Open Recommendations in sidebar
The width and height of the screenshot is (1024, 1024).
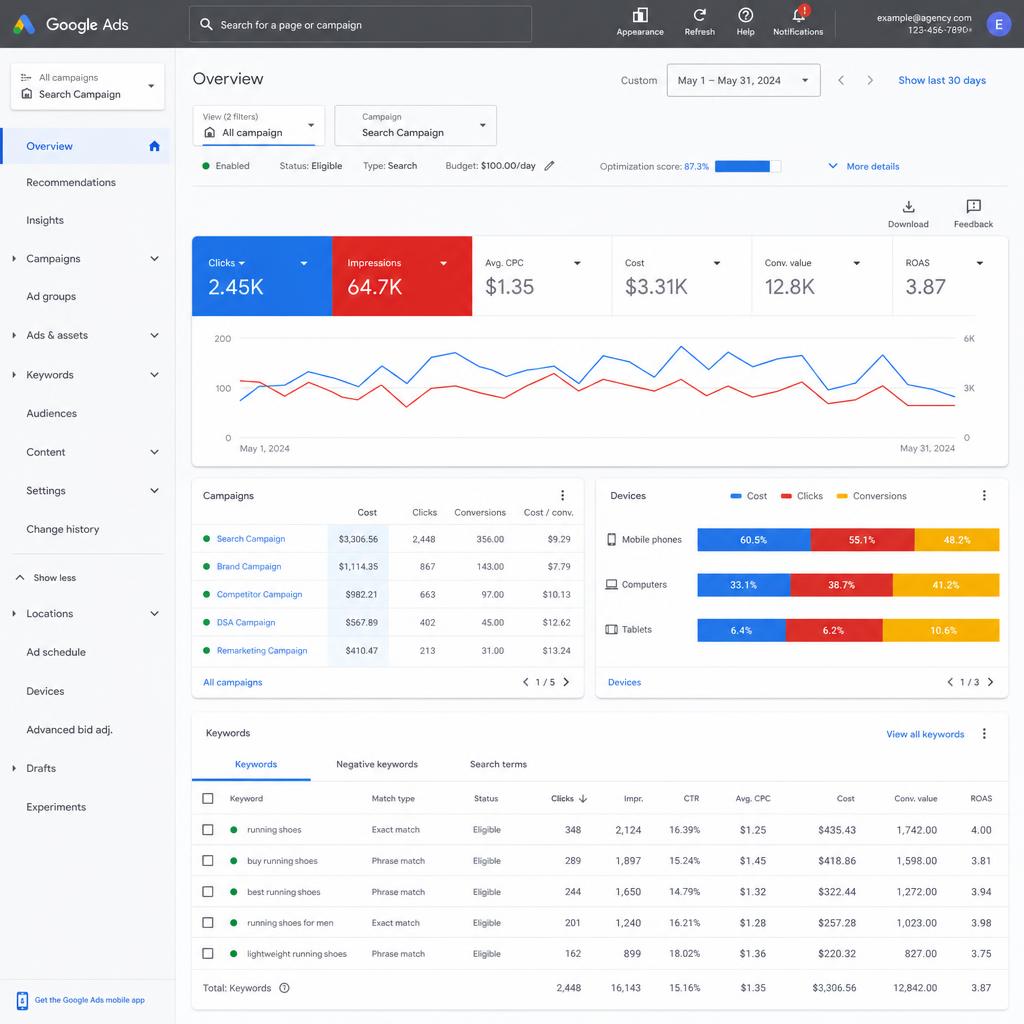coord(71,182)
